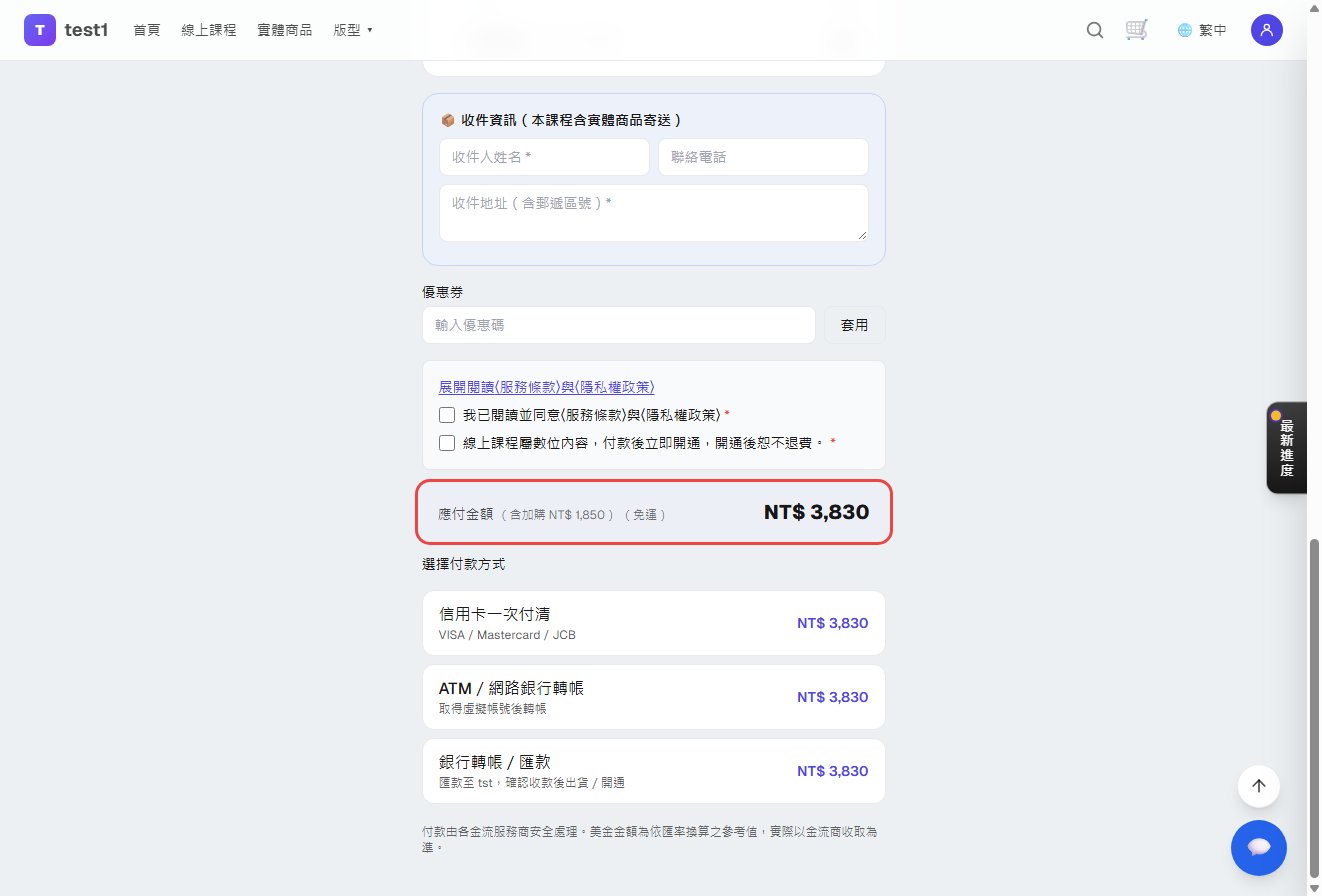Open the 最新進度 side tab
Screen dimensions: 1322x896
pos(1286,448)
